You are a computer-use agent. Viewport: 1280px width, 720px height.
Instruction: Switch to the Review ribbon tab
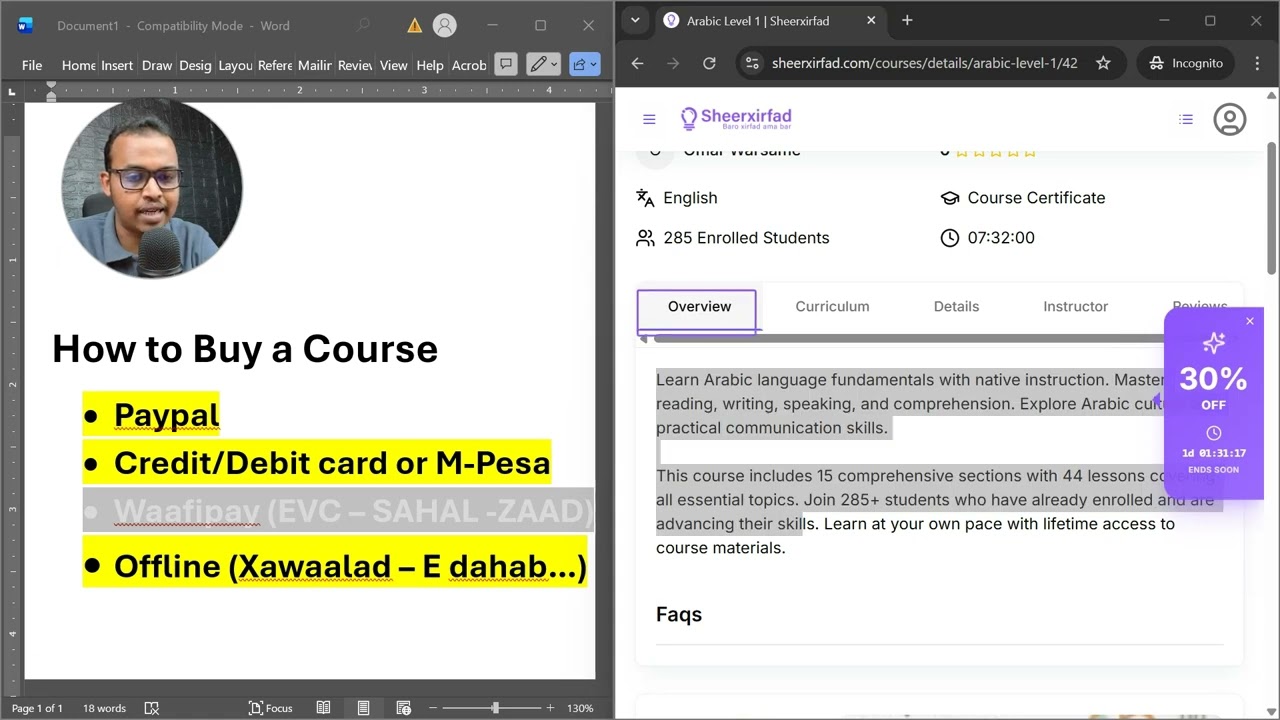pyautogui.click(x=355, y=65)
